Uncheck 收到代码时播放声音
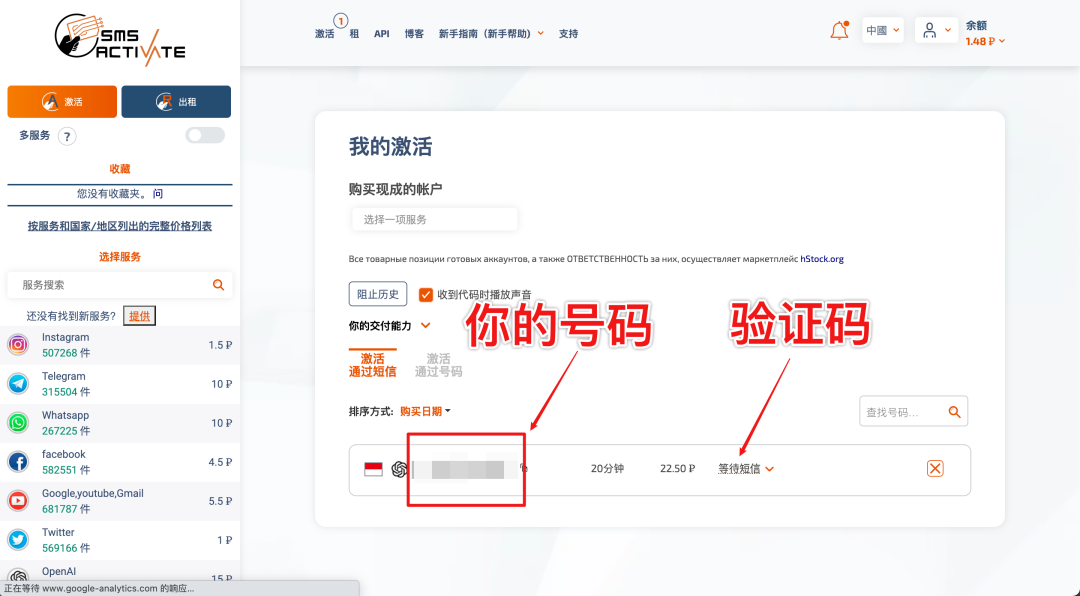The image size is (1080, 596). click(424, 293)
